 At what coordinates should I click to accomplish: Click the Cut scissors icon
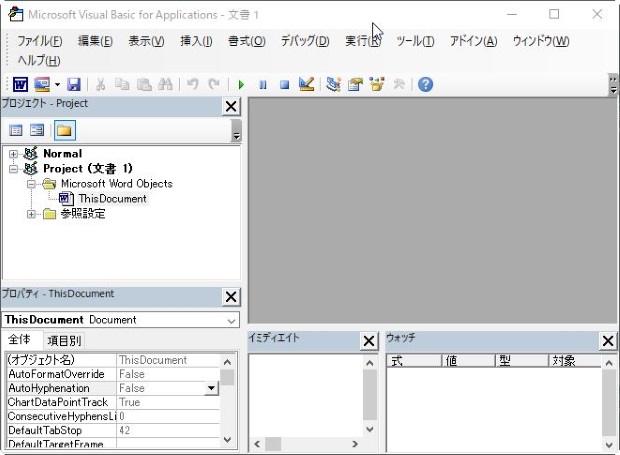[x=100, y=84]
